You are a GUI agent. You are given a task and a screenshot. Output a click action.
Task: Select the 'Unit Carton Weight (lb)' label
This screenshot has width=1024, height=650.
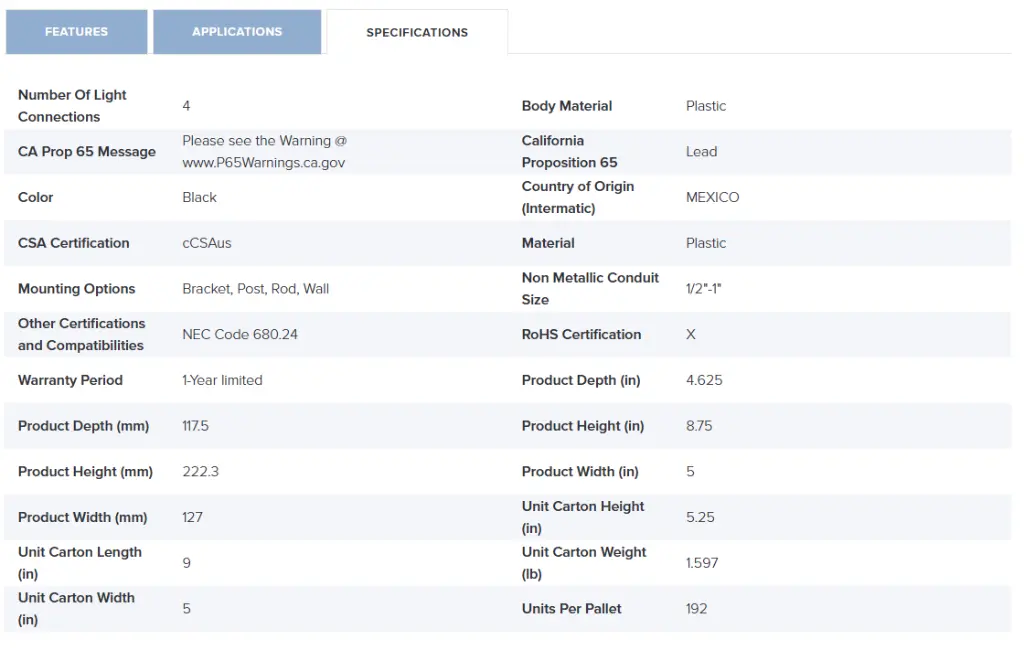(x=584, y=563)
